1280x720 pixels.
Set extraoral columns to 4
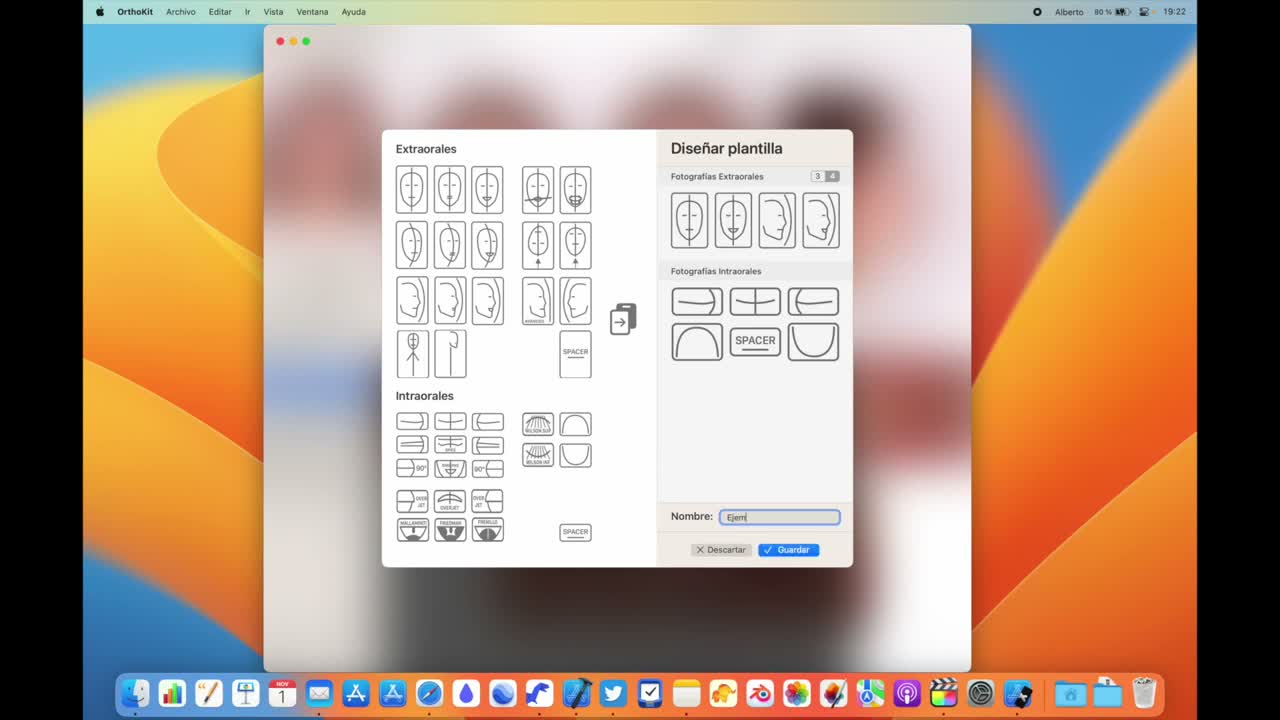tap(832, 176)
